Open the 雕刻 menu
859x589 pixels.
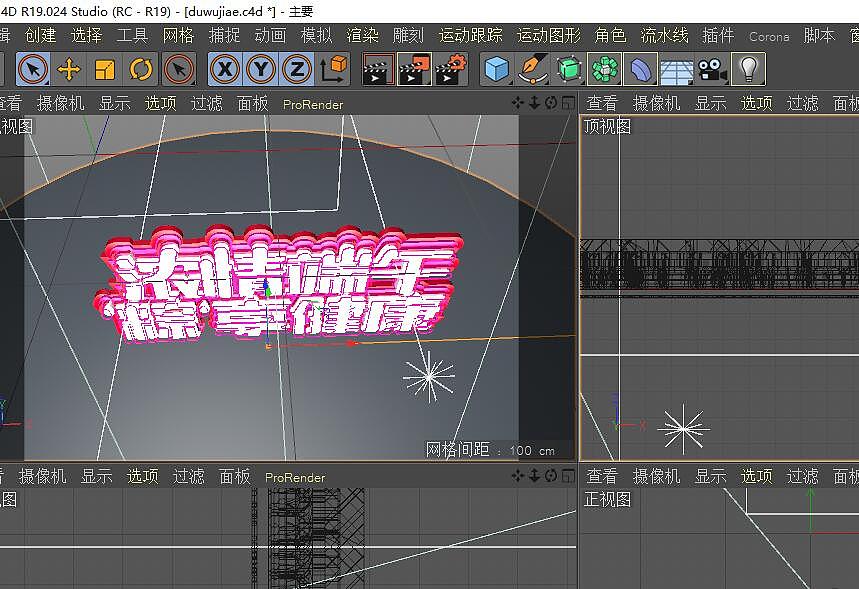tap(409, 36)
